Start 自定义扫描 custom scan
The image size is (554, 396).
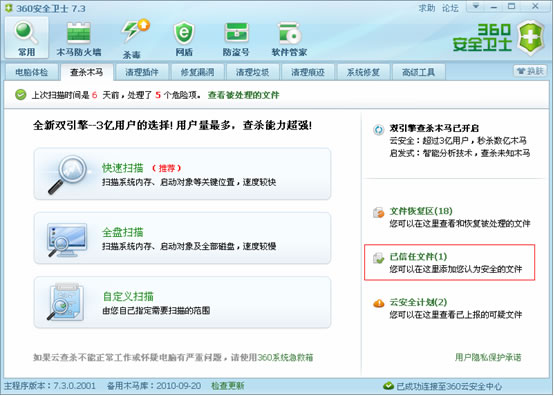[x=182, y=302]
